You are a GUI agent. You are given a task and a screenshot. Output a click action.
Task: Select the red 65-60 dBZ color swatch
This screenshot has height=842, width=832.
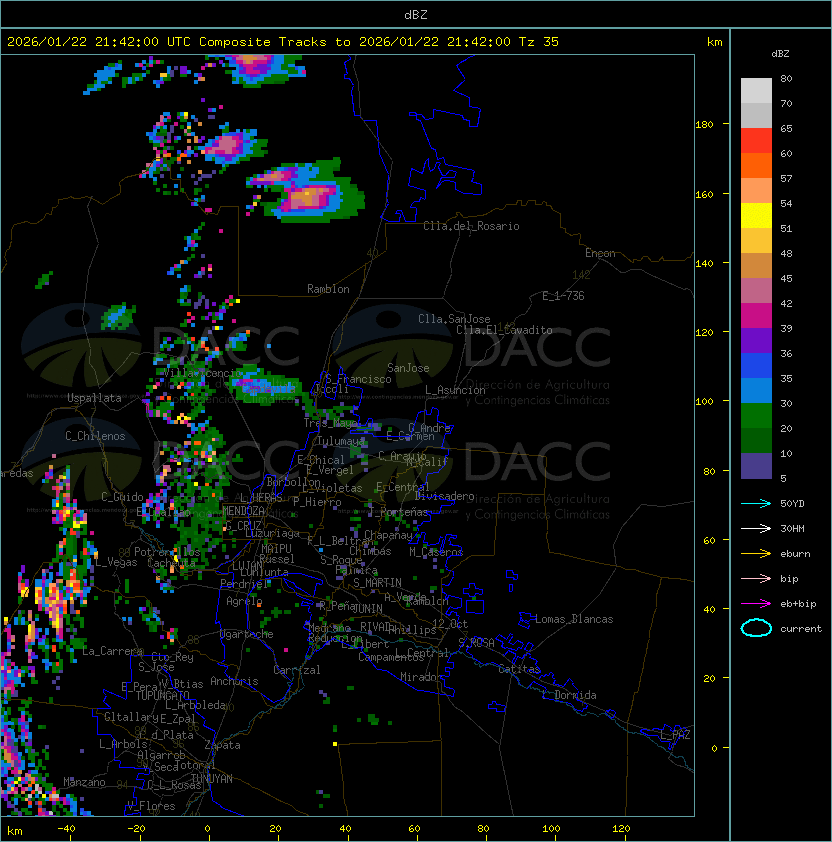[x=756, y=141]
